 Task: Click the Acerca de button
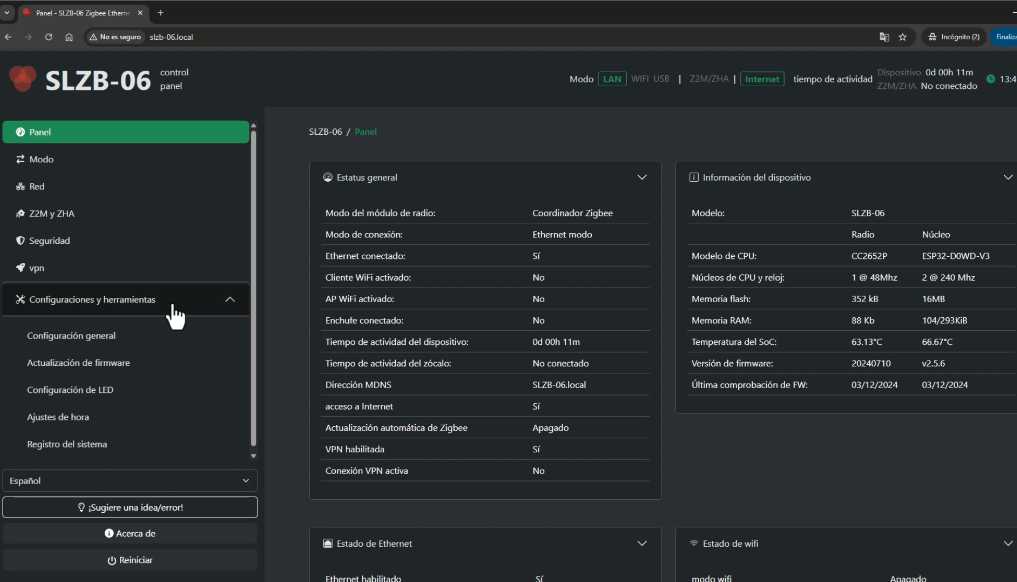point(129,533)
